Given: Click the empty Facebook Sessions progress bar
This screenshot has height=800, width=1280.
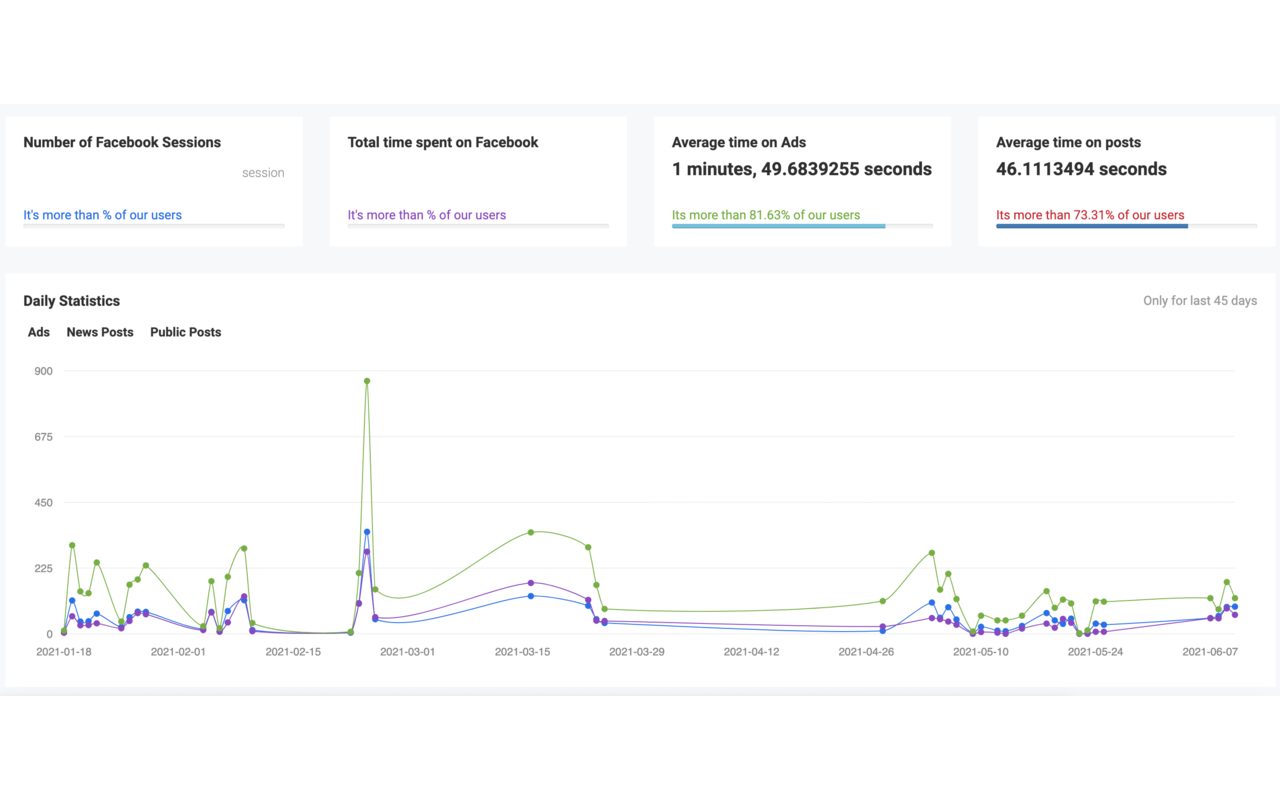Looking at the screenshot, I should point(154,226).
